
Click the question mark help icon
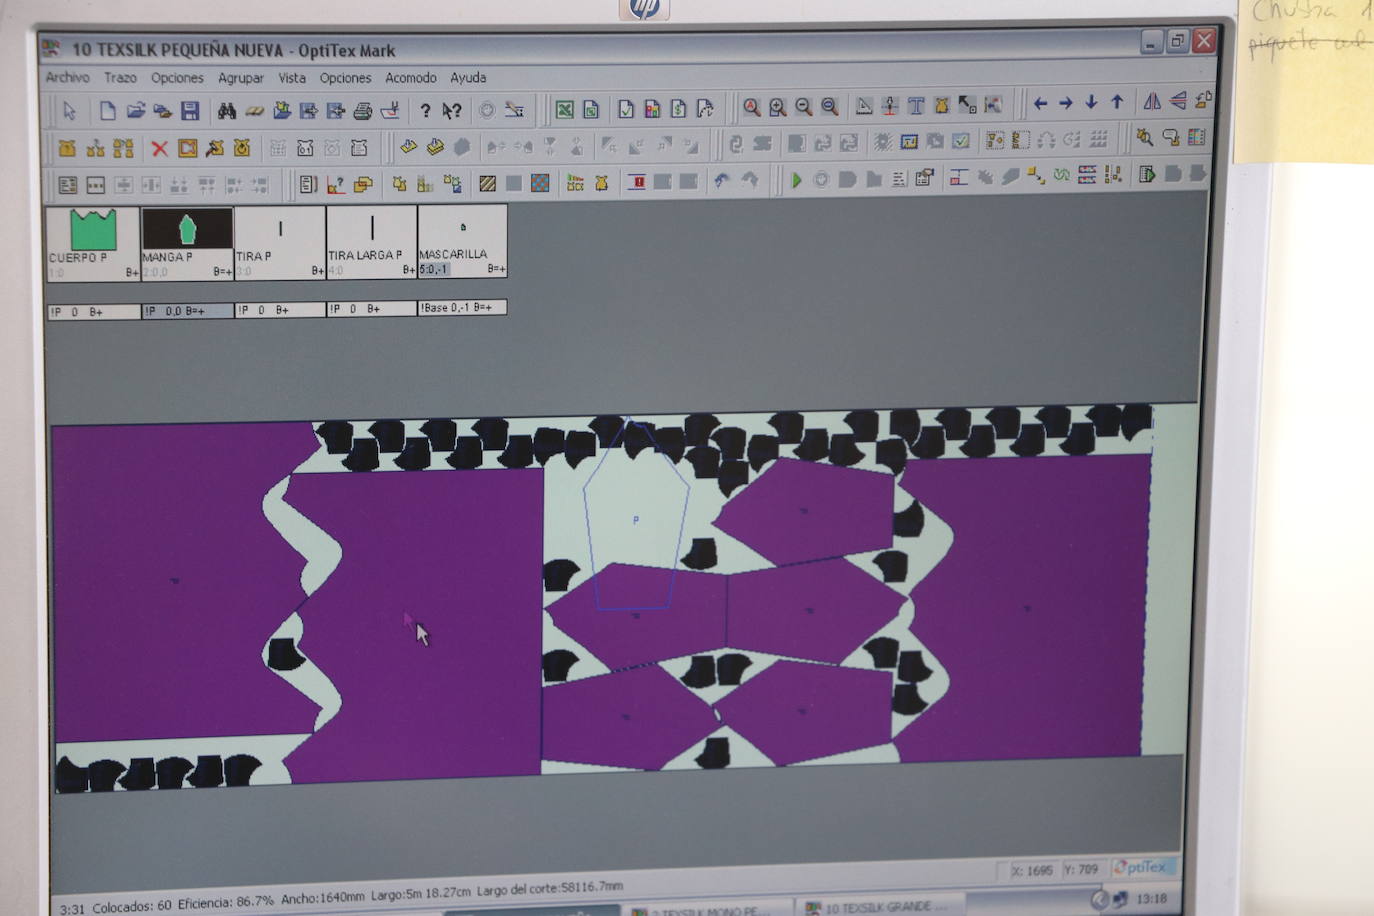425,110
